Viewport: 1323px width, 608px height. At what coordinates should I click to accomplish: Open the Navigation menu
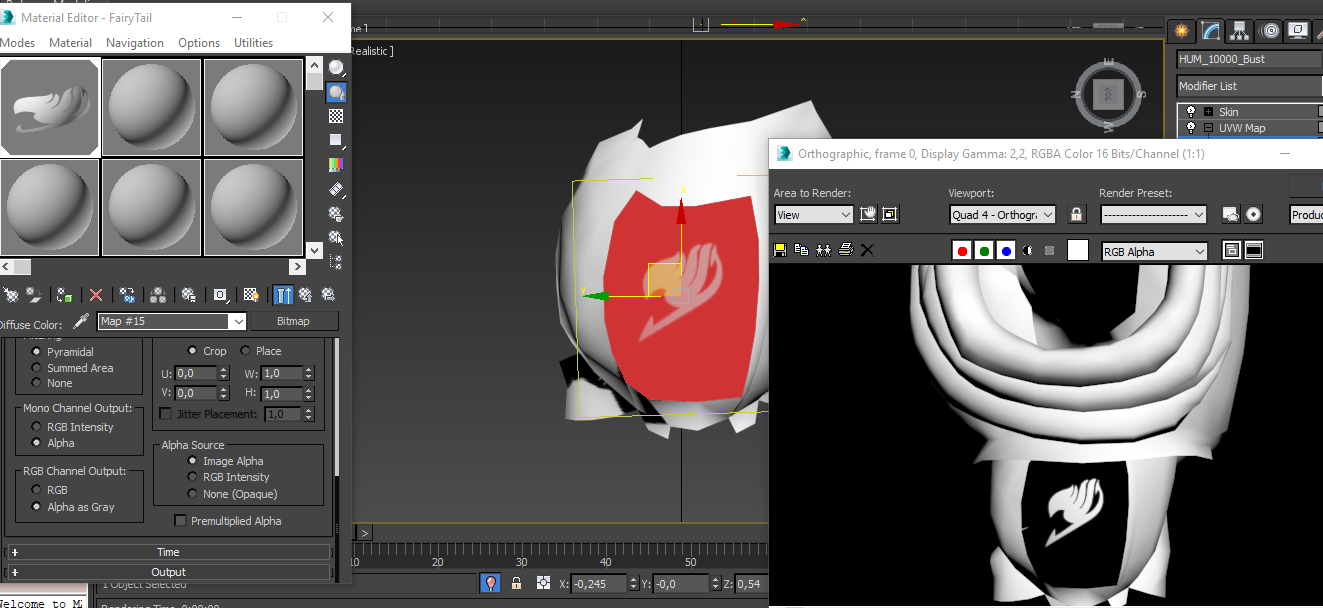pyautogui.click(x=135, y=43)
